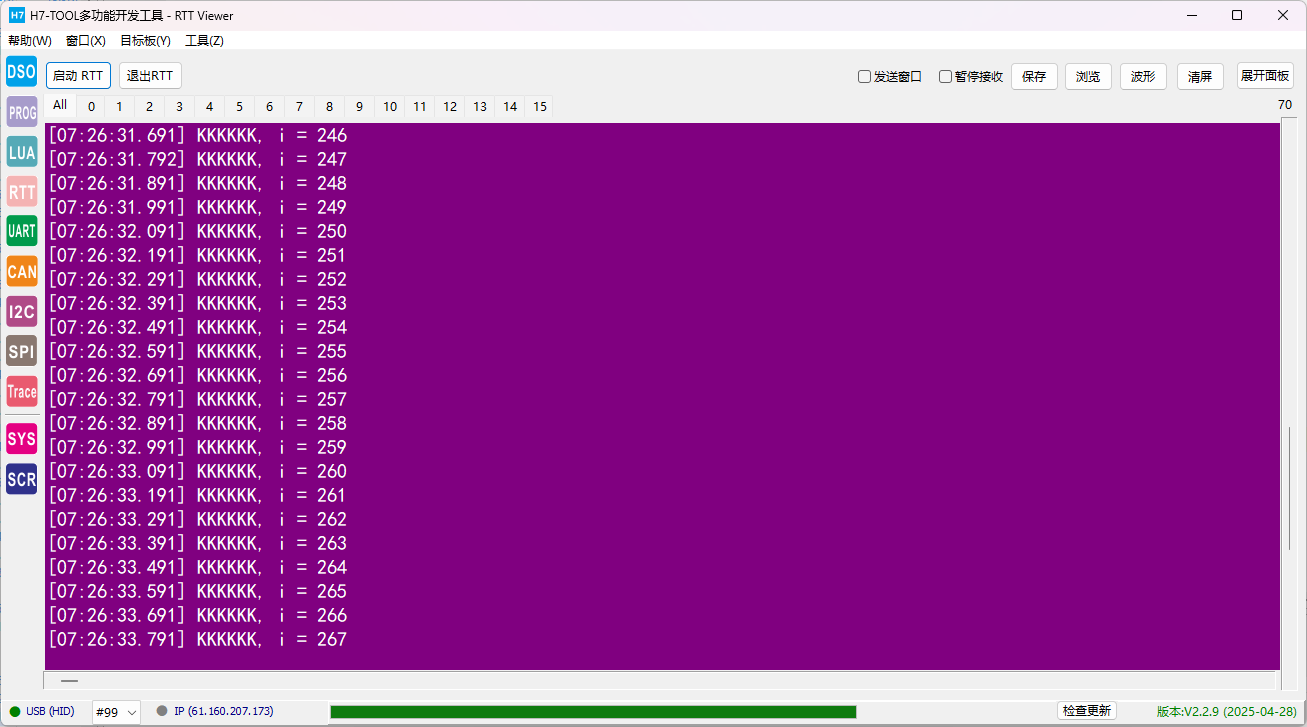Open the Trace module
1307x727 pixels.
(21, 391)
